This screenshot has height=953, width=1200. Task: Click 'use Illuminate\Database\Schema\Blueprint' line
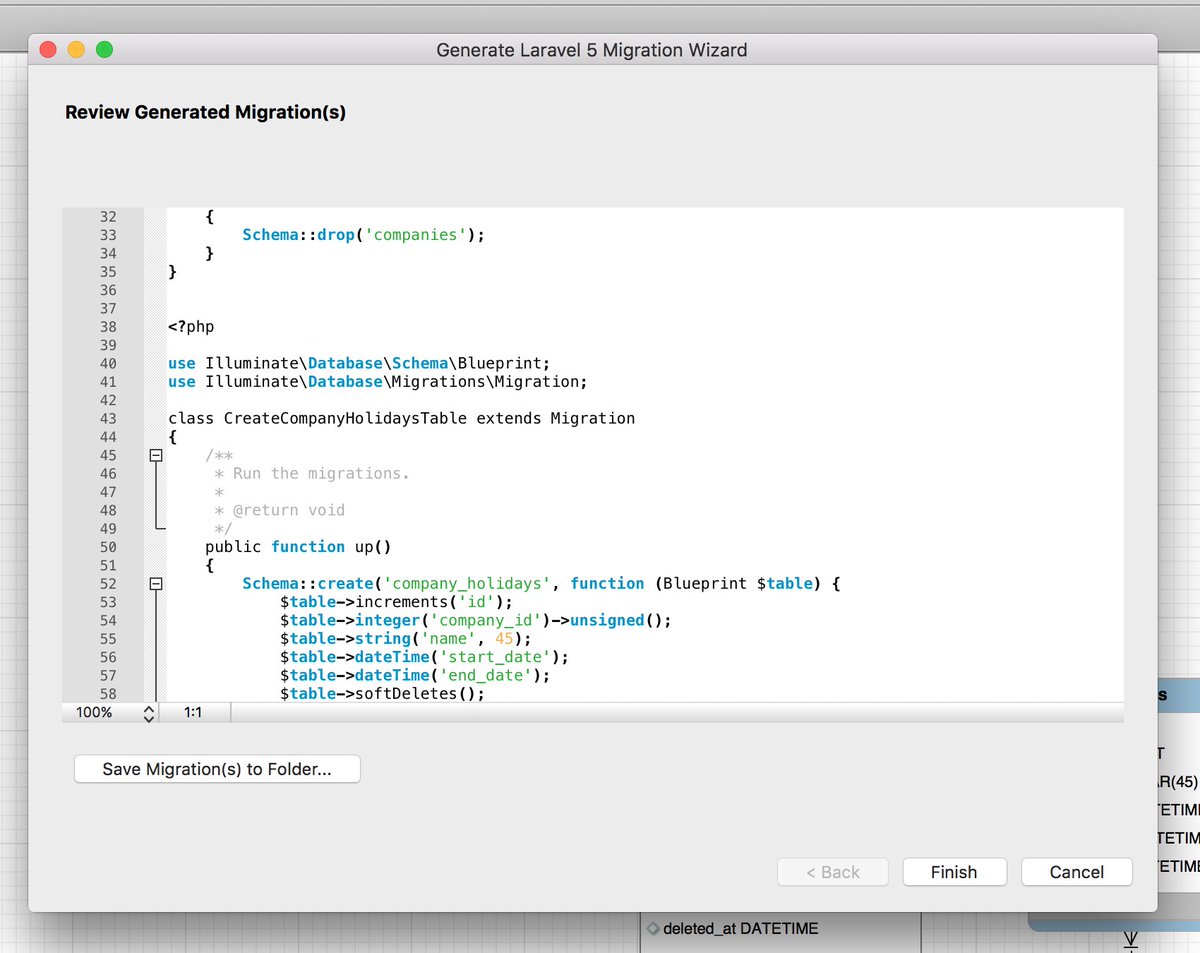pyautogui.click(x=359, y=363)
